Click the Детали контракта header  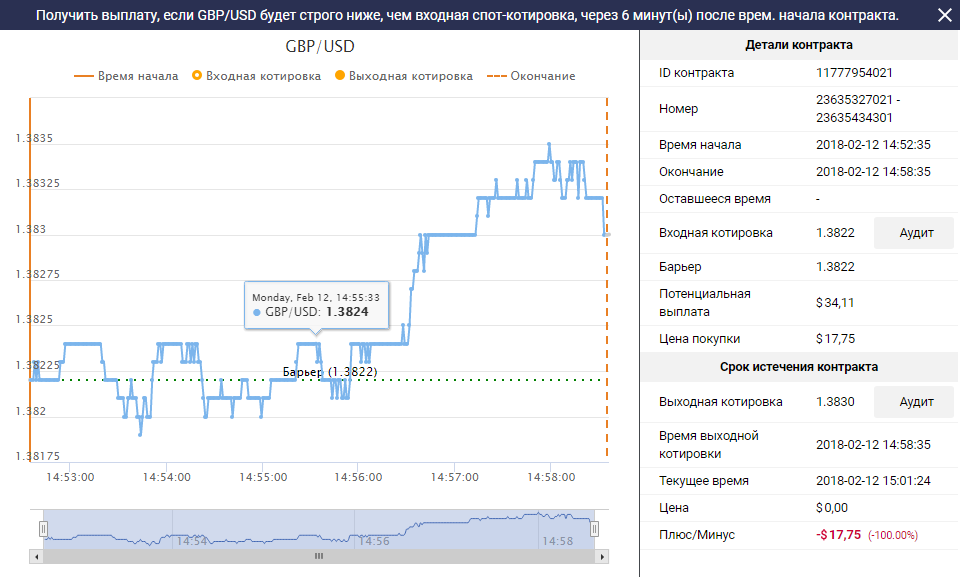pyautogui.click(x=799, y=45)
